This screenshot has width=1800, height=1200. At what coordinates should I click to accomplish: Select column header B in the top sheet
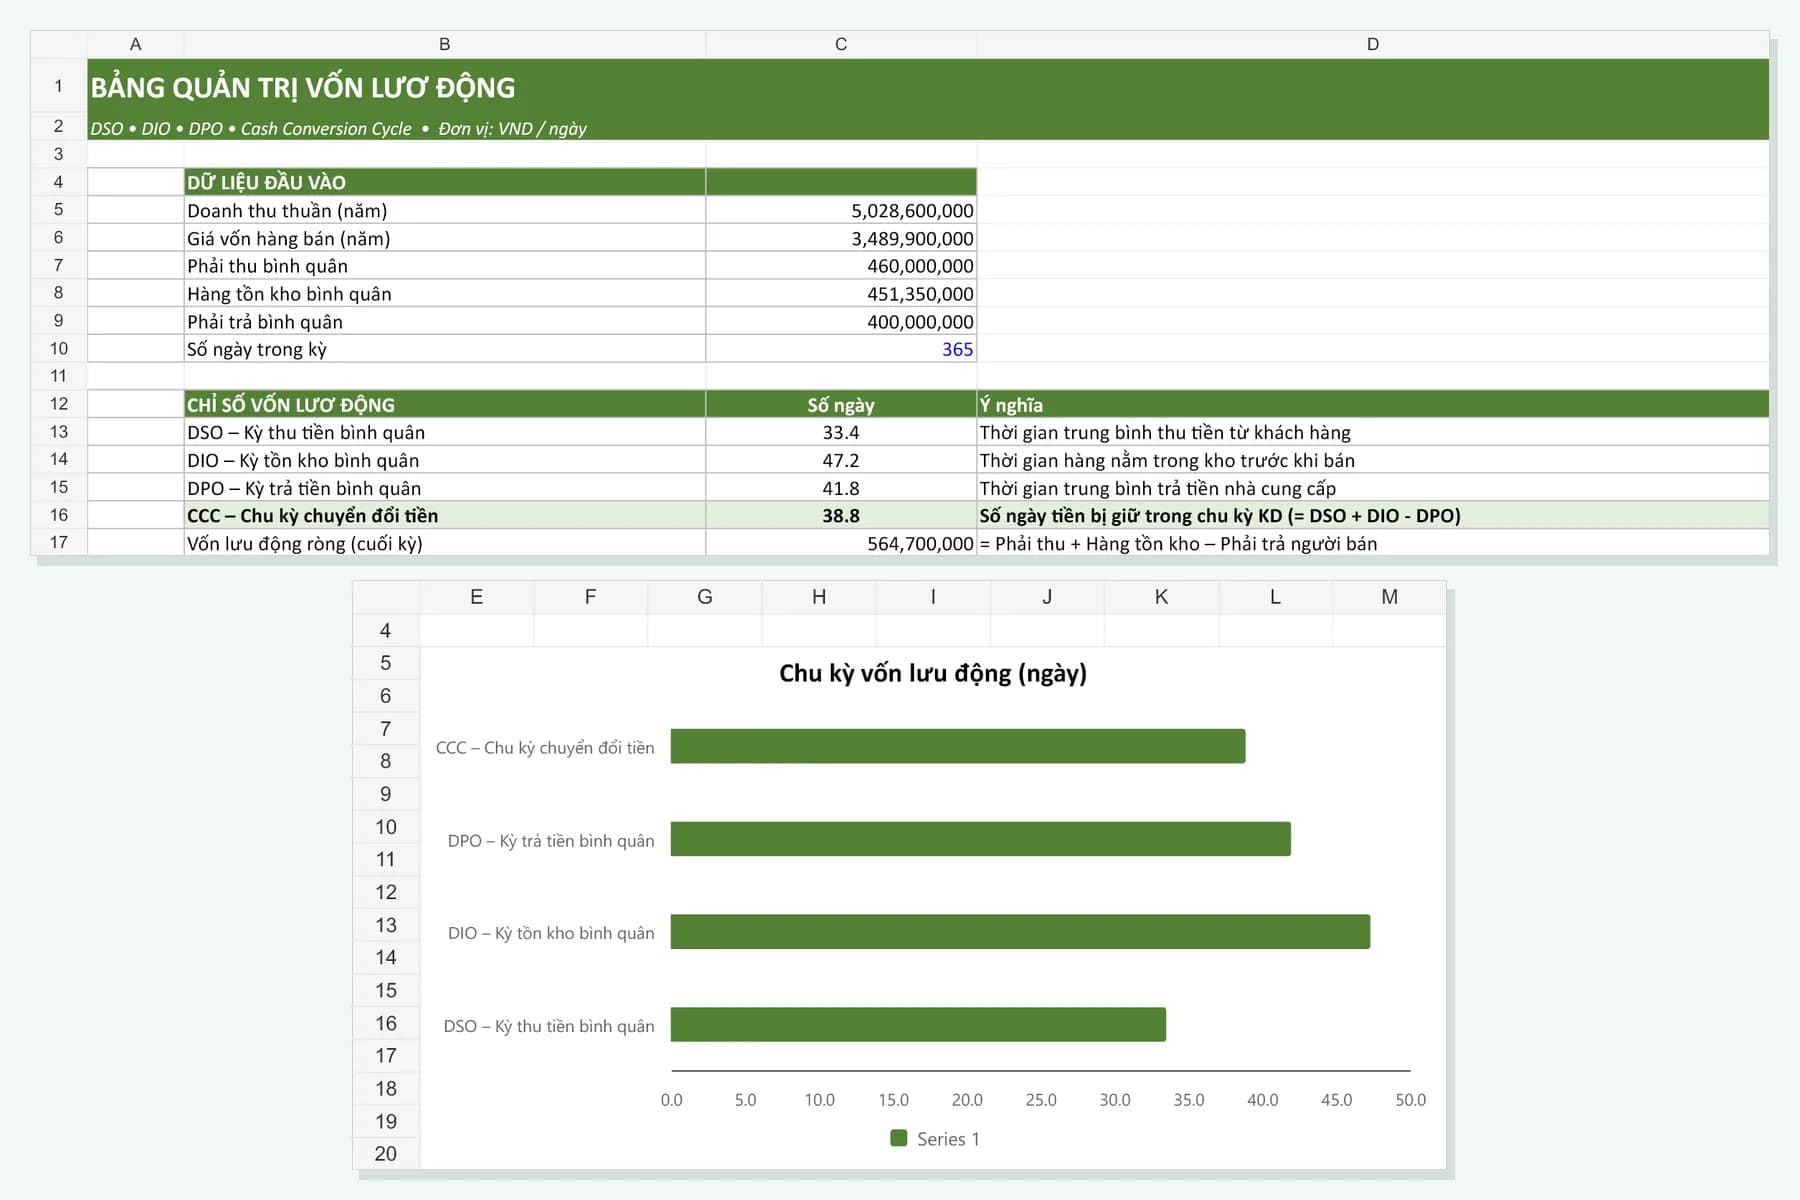(445, 44)
